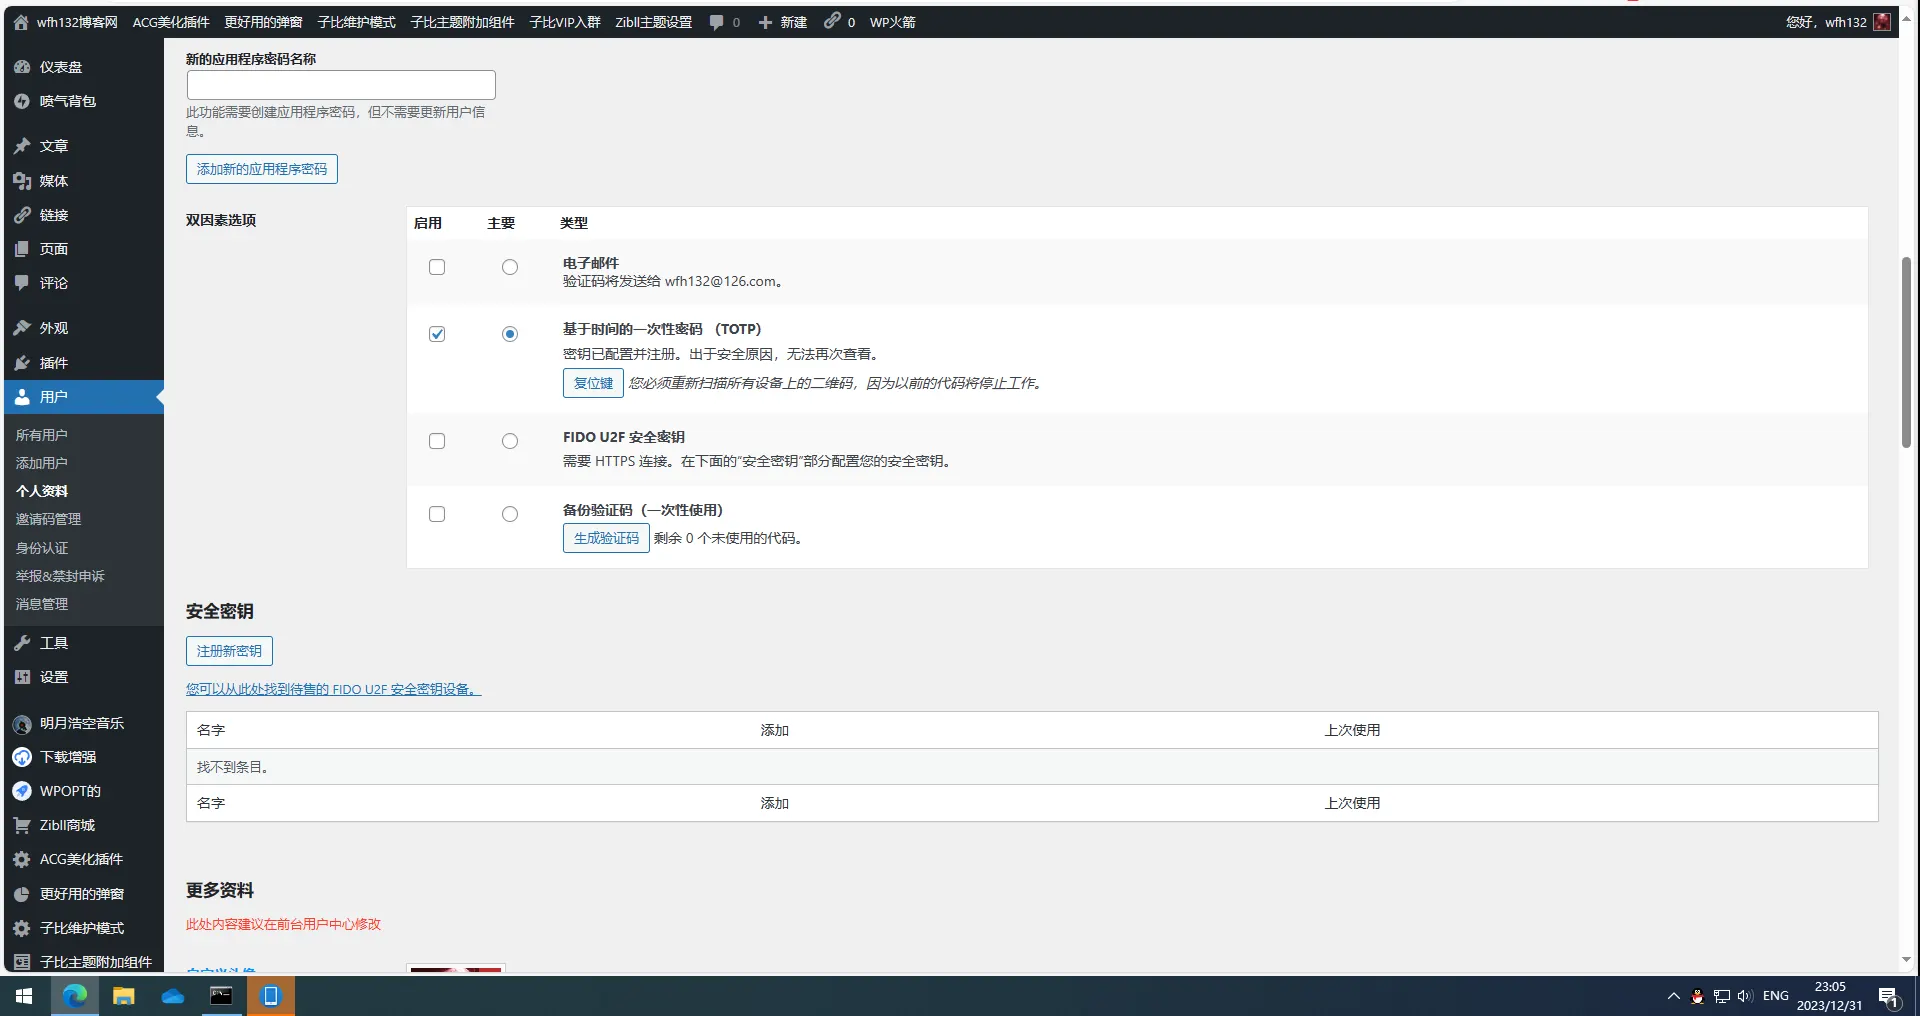
Task: Click the 文章 posts pin icon
Action: click(x=22, y=146)
